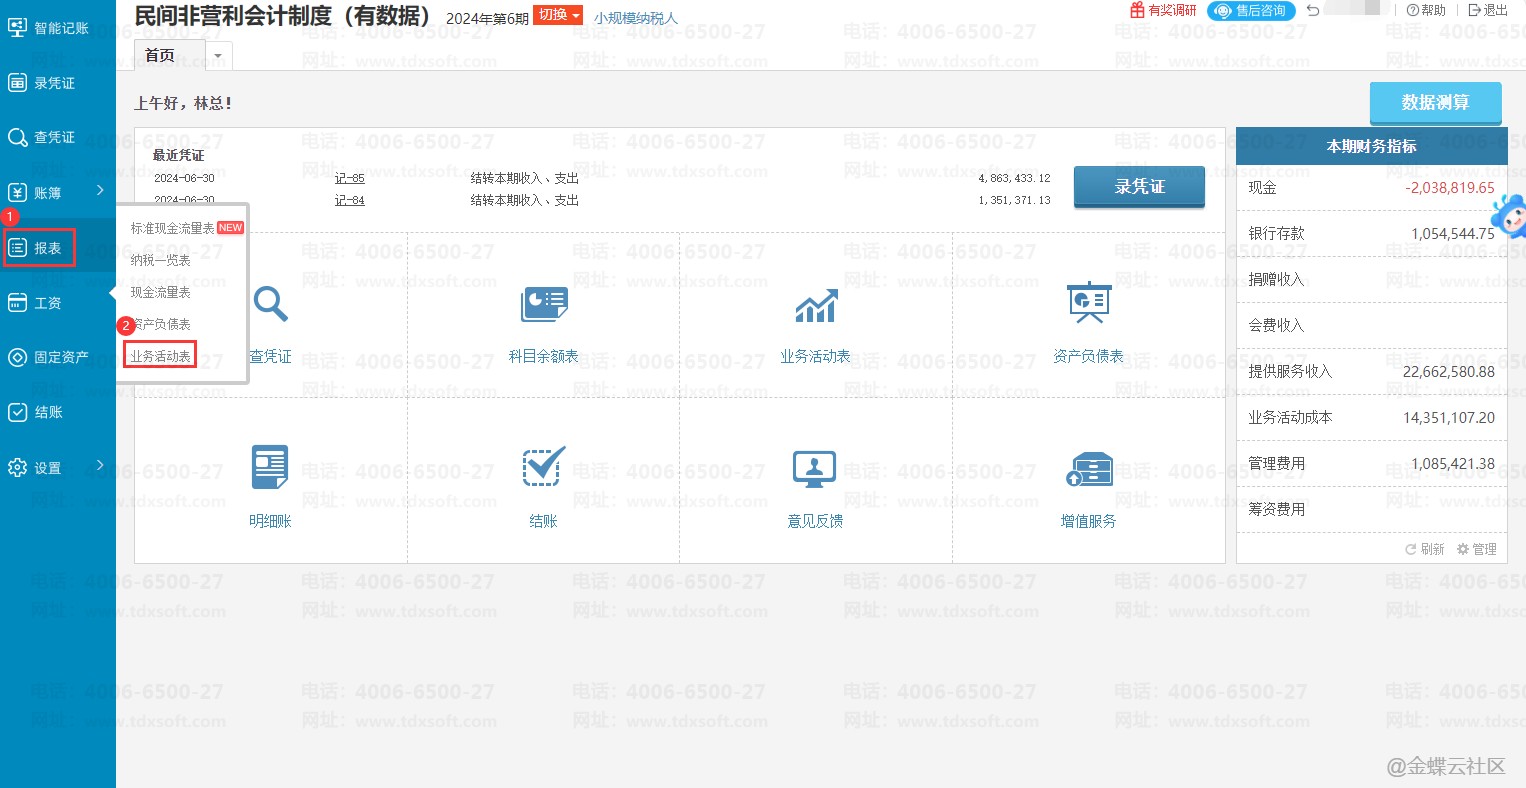Screen dimensions: 1526x788
Task: Open the 业务活动表 chart icon
Action: 815,305
